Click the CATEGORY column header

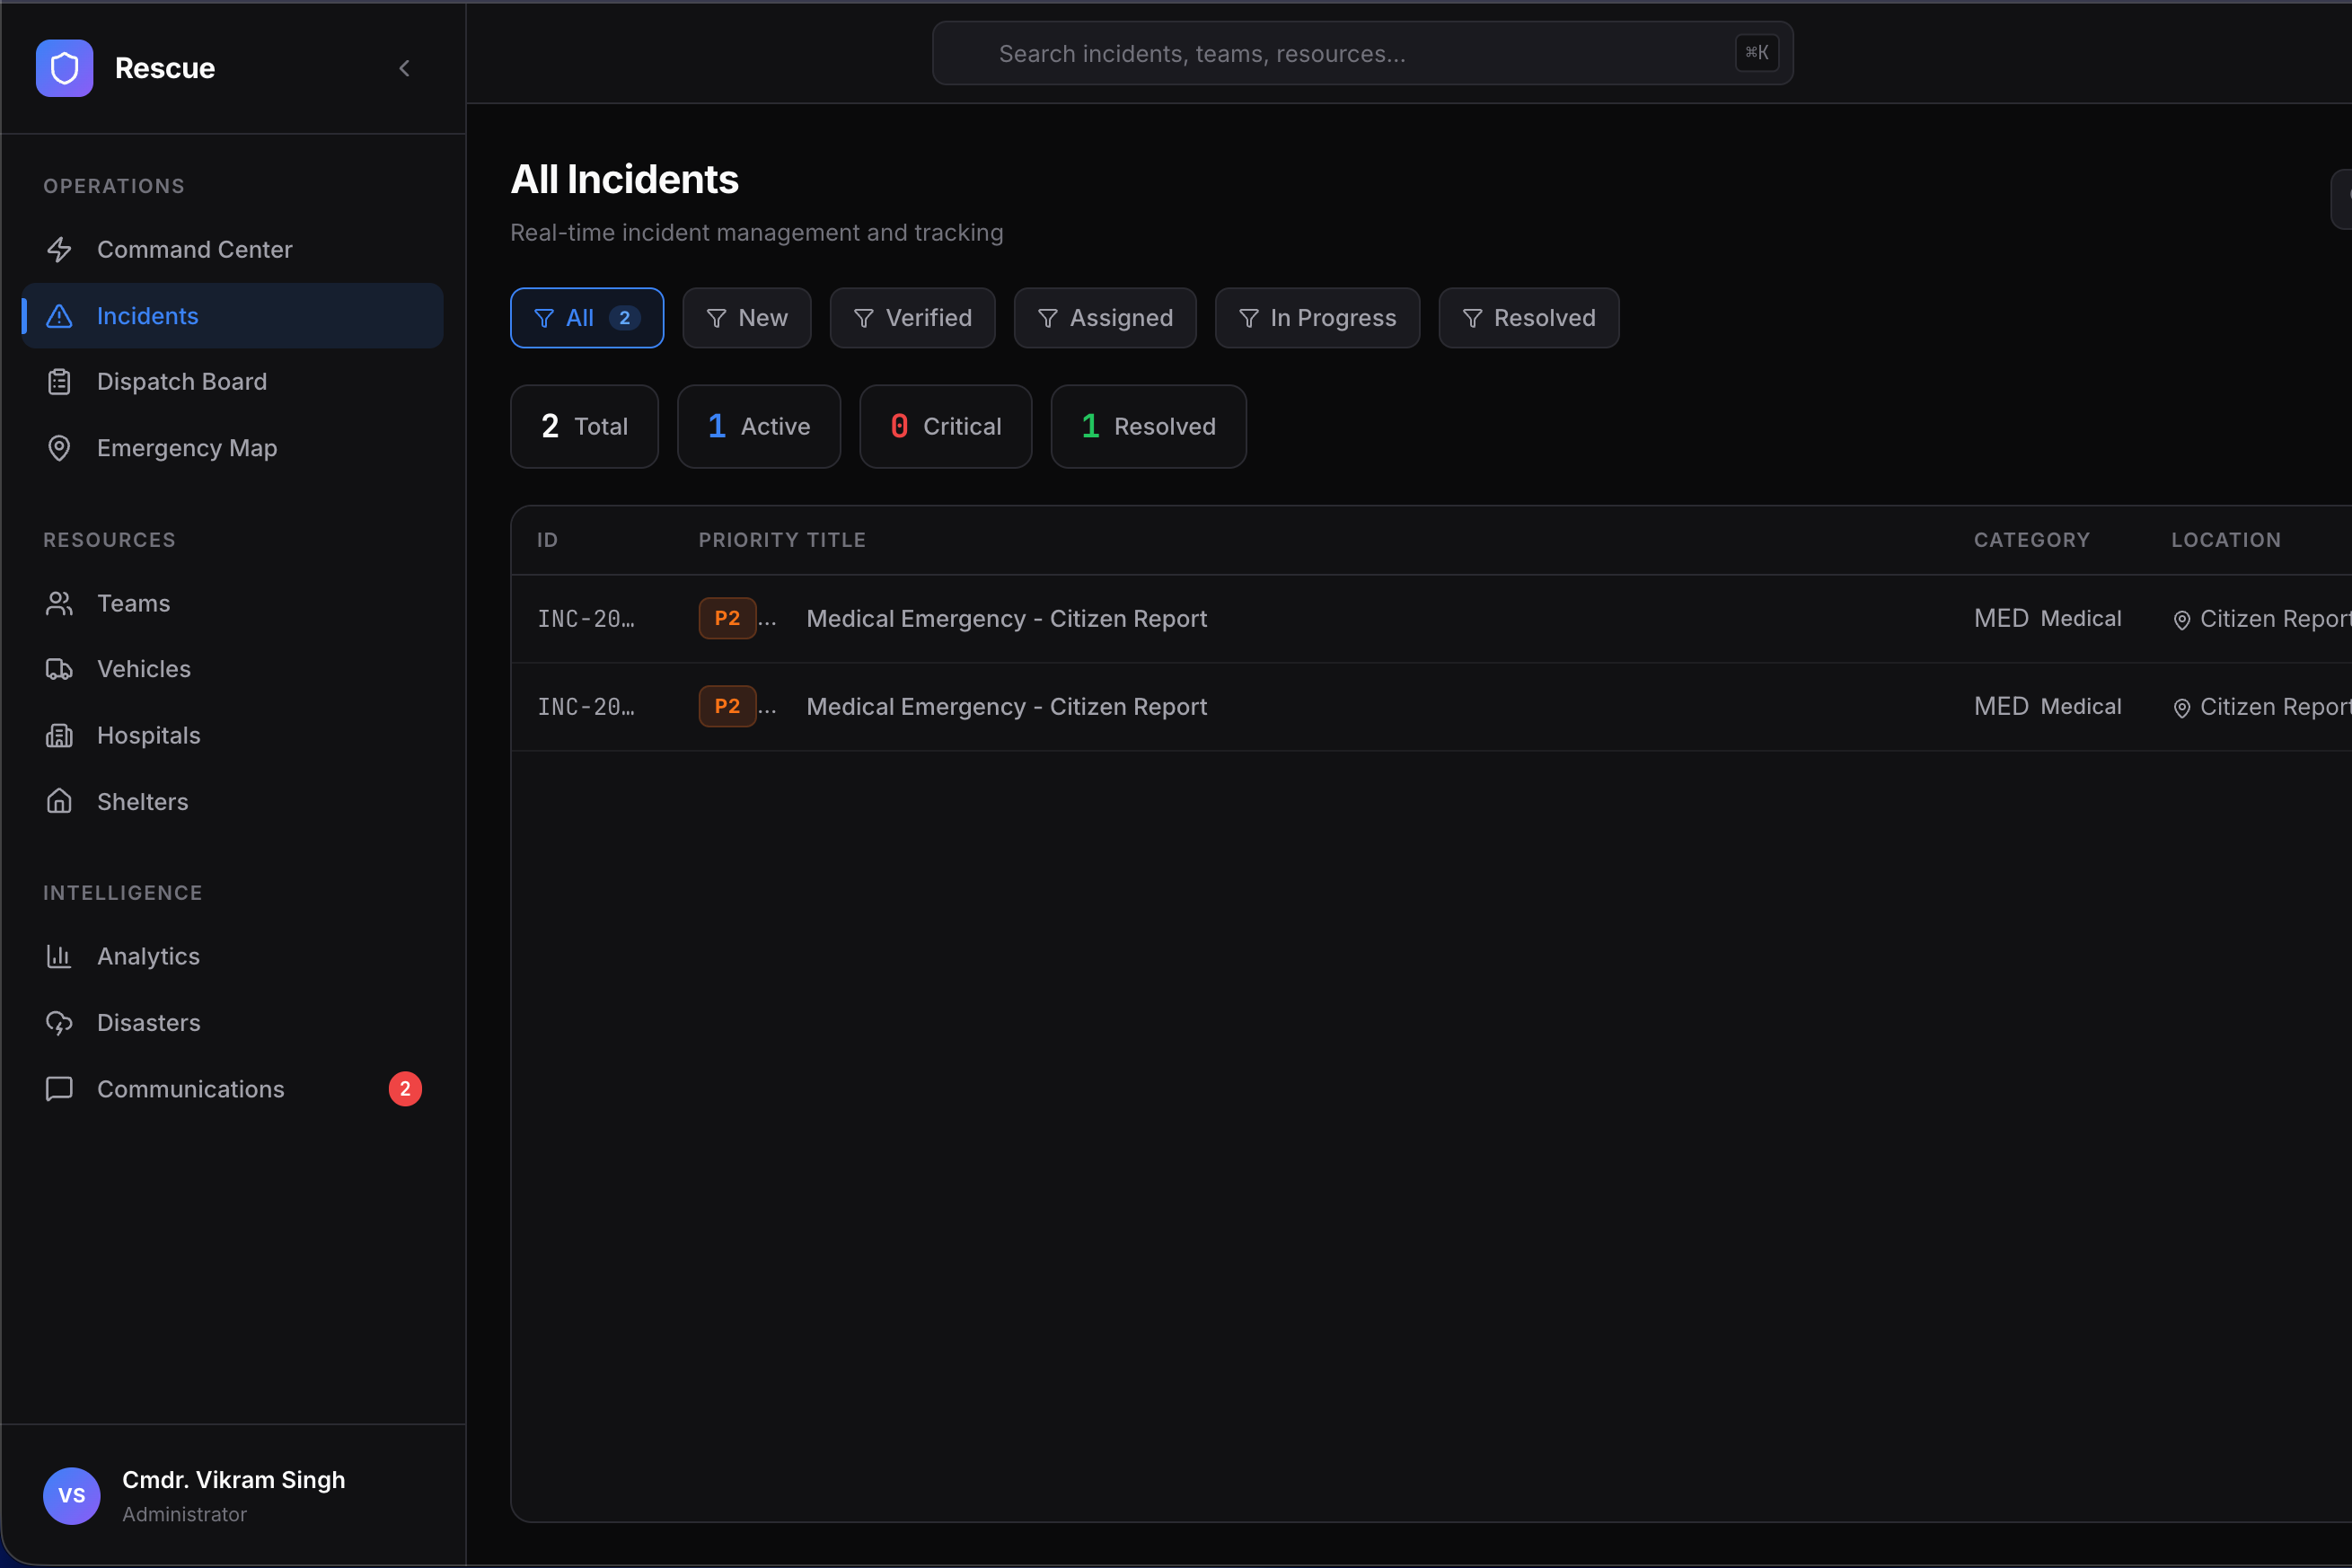click(2032, 540)
